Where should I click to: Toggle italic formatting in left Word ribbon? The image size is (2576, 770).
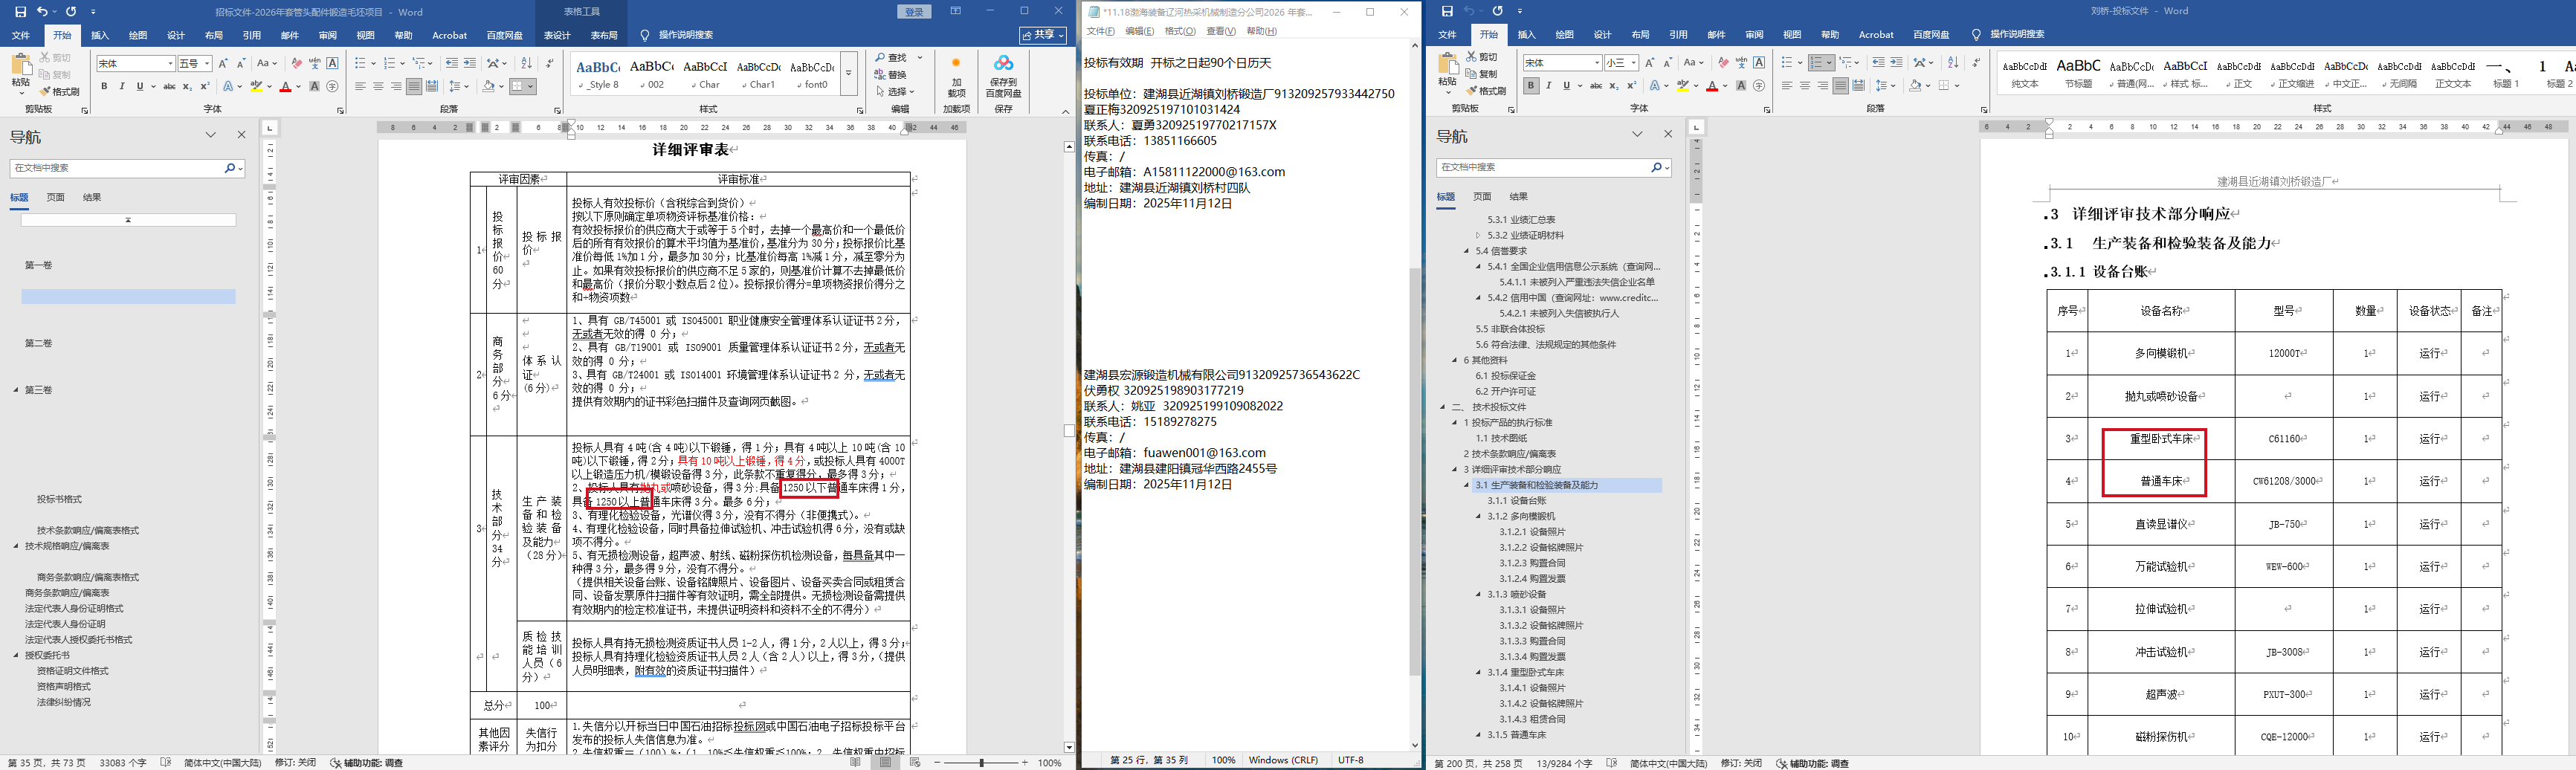[x=122, y=86]
